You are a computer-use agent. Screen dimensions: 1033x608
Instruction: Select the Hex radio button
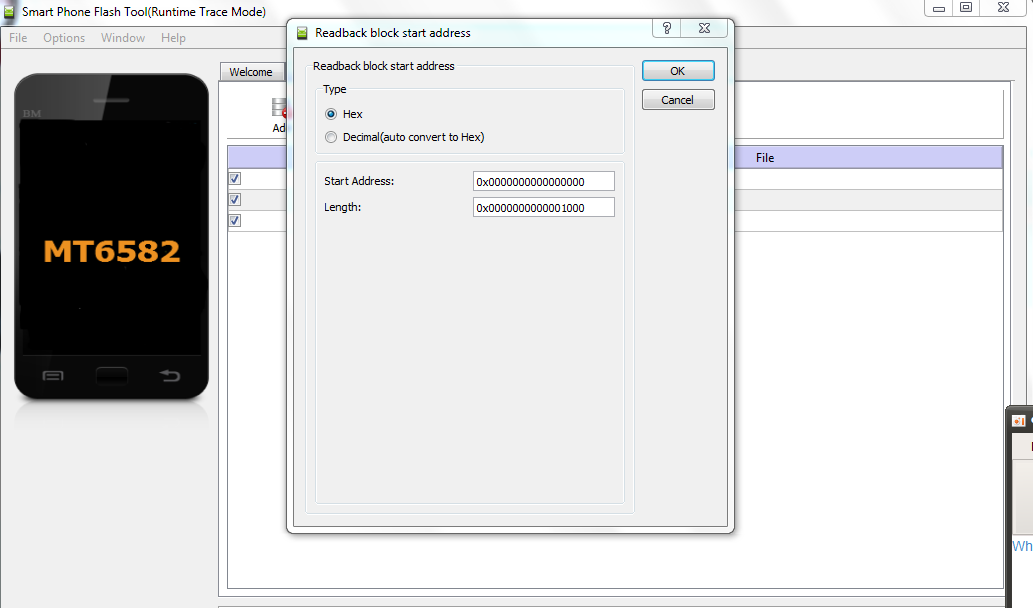pyautogui.click(x=331, y=115)
